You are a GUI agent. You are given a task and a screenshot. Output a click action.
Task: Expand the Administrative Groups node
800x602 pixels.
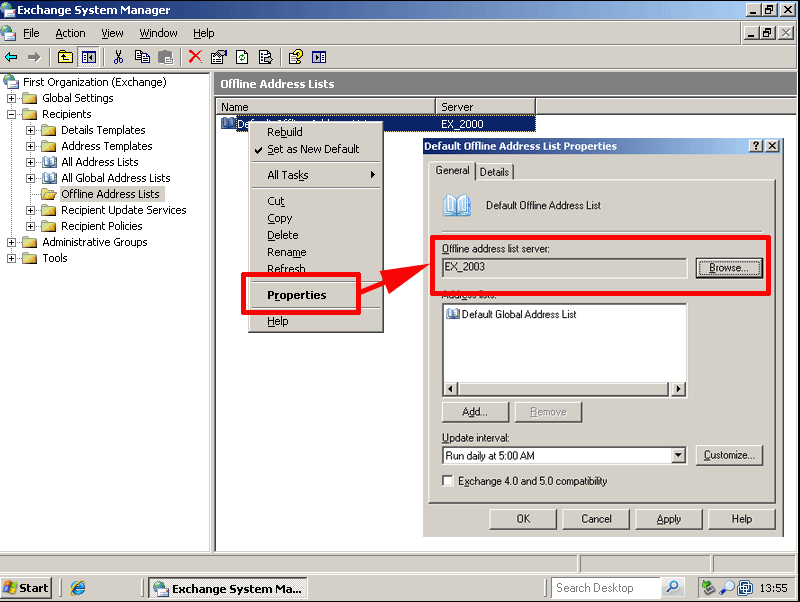[x=11, y=242]
